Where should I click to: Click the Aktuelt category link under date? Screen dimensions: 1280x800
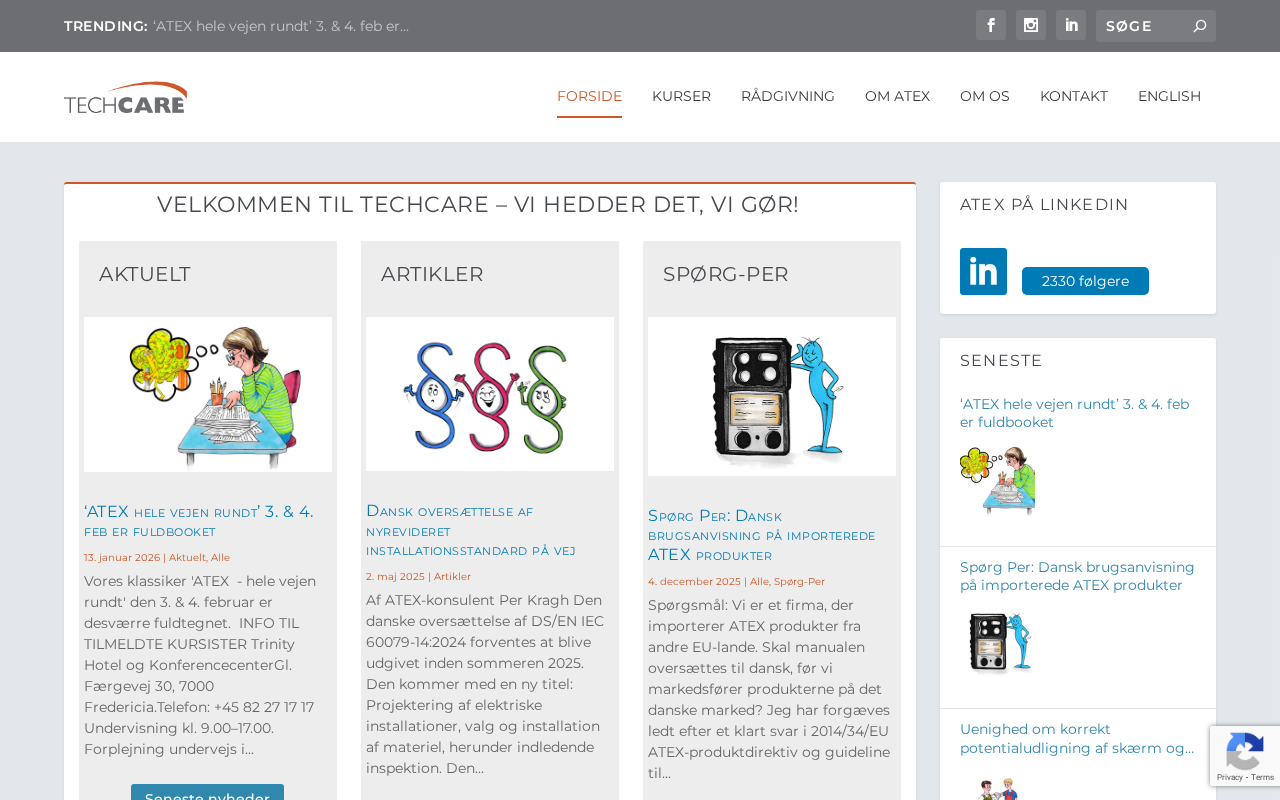click(x=187, y=557)
